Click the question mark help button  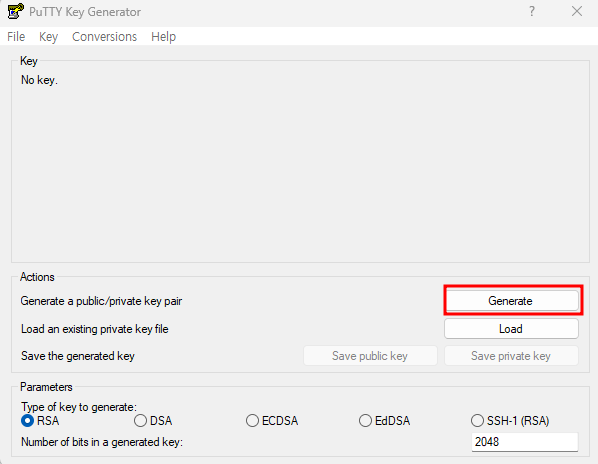click(x=532, y=11)
